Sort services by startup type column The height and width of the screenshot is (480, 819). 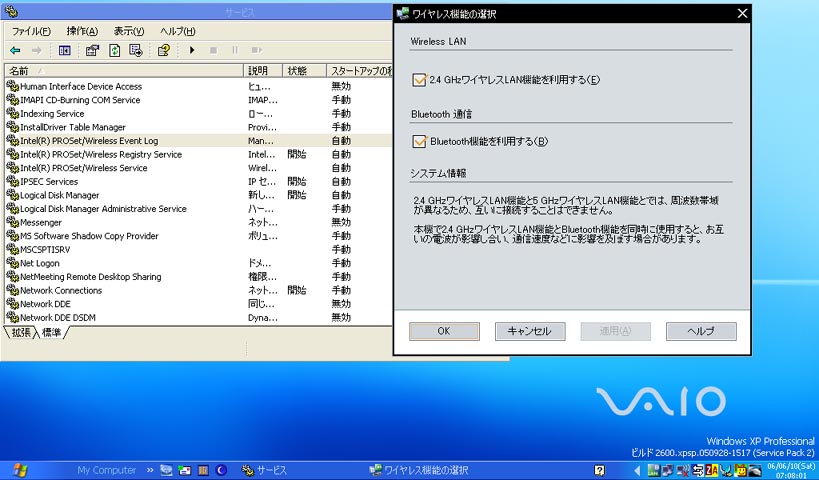(359, 71)
